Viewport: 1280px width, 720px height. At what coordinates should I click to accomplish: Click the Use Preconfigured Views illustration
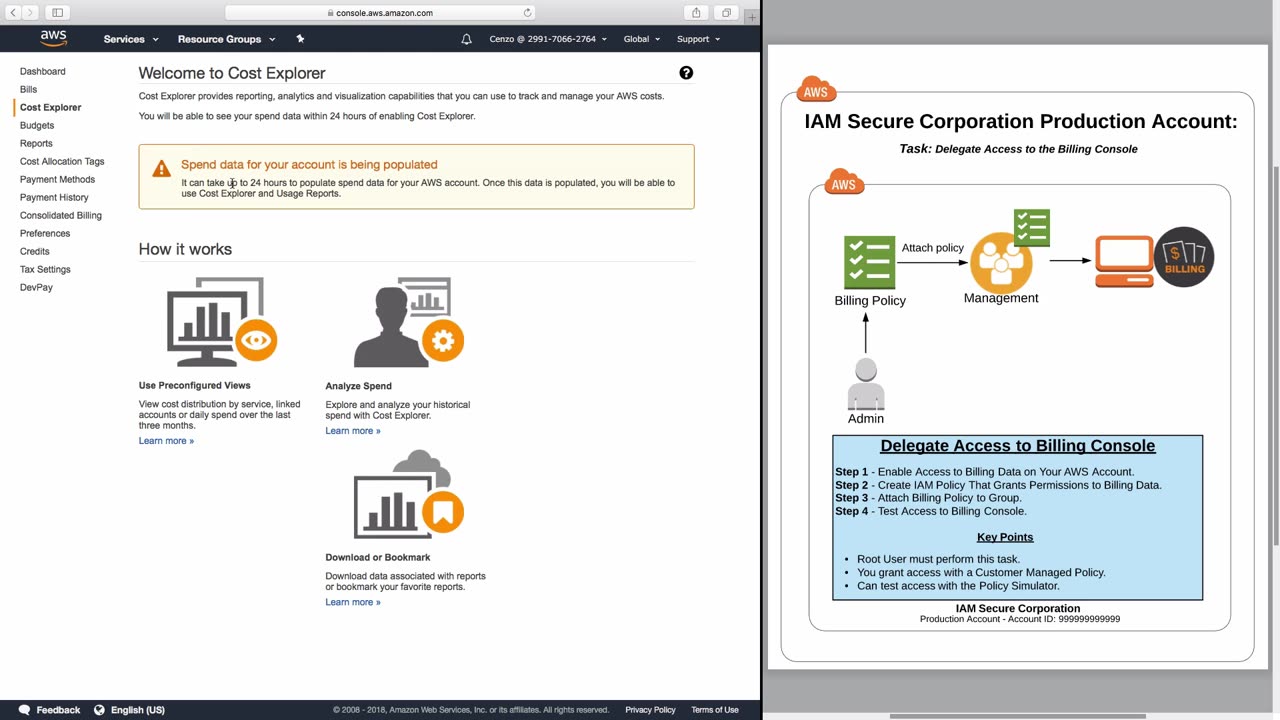tap(221, 322)
